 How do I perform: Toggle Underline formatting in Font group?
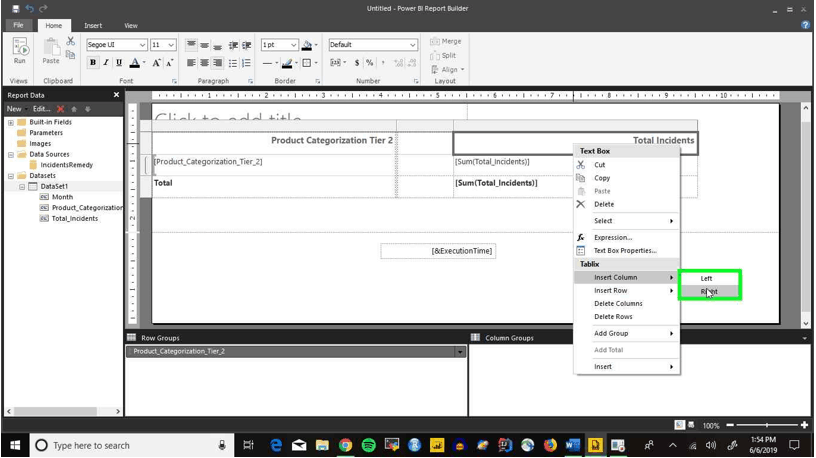119,62
